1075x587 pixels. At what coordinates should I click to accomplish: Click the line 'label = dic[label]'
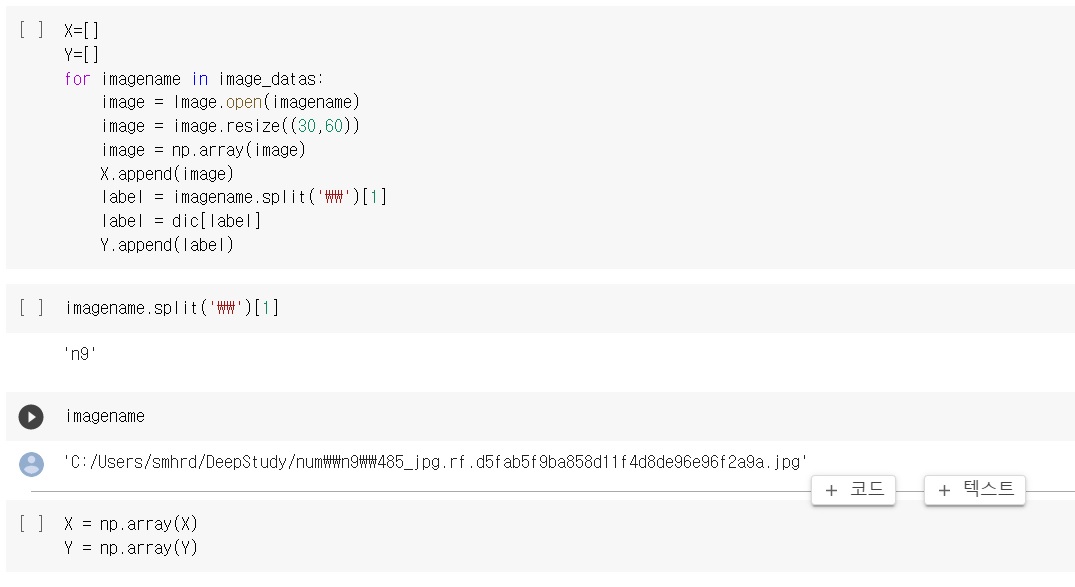[181, 220]
